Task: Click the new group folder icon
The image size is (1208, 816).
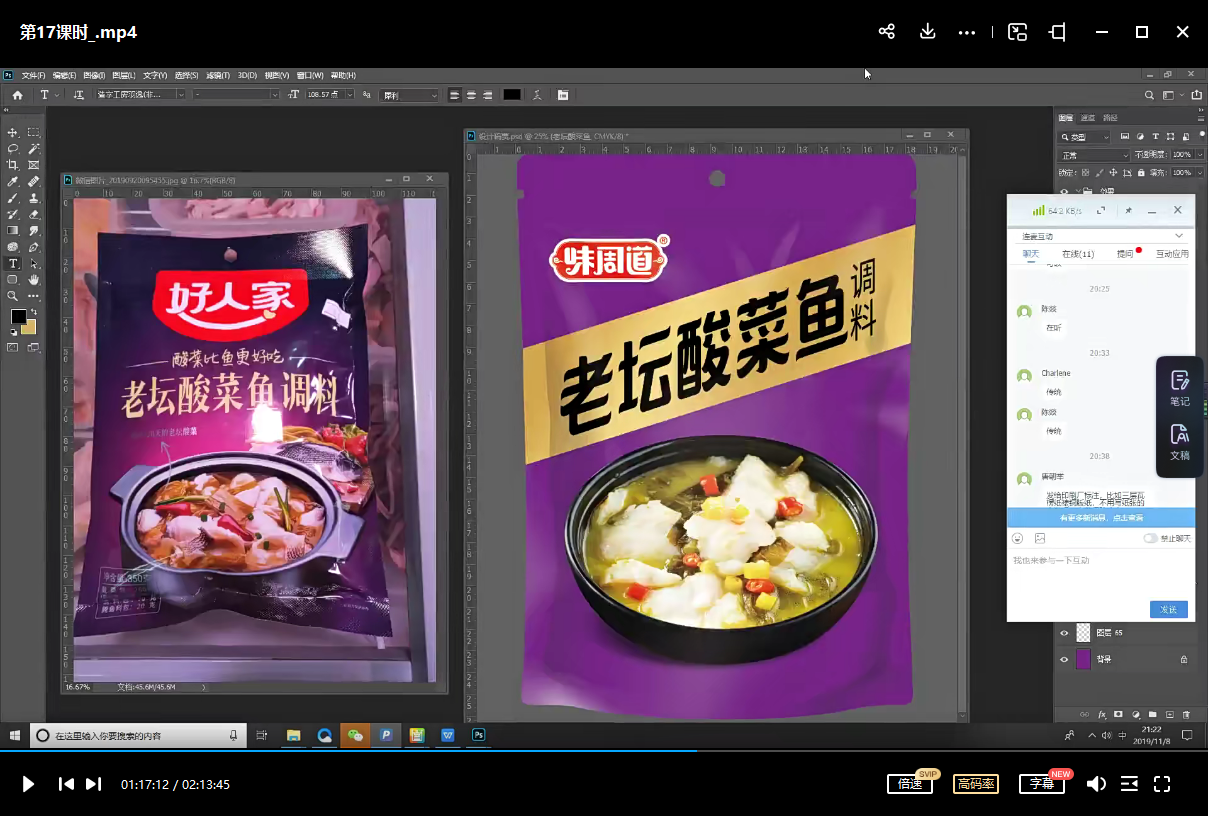Action: click(x=1152, y=715)
